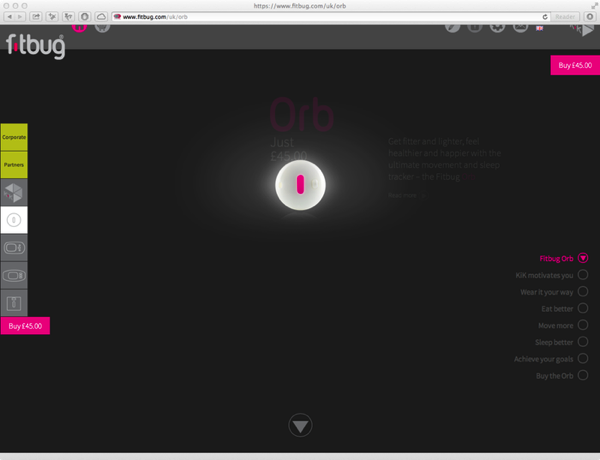Go forward in Safari

[20, 16]
